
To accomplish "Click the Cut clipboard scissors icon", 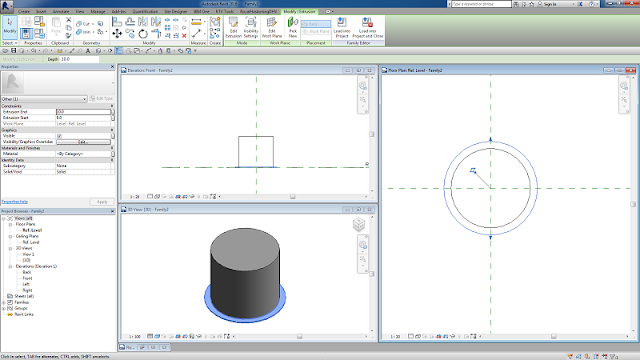I will [68, 20].
